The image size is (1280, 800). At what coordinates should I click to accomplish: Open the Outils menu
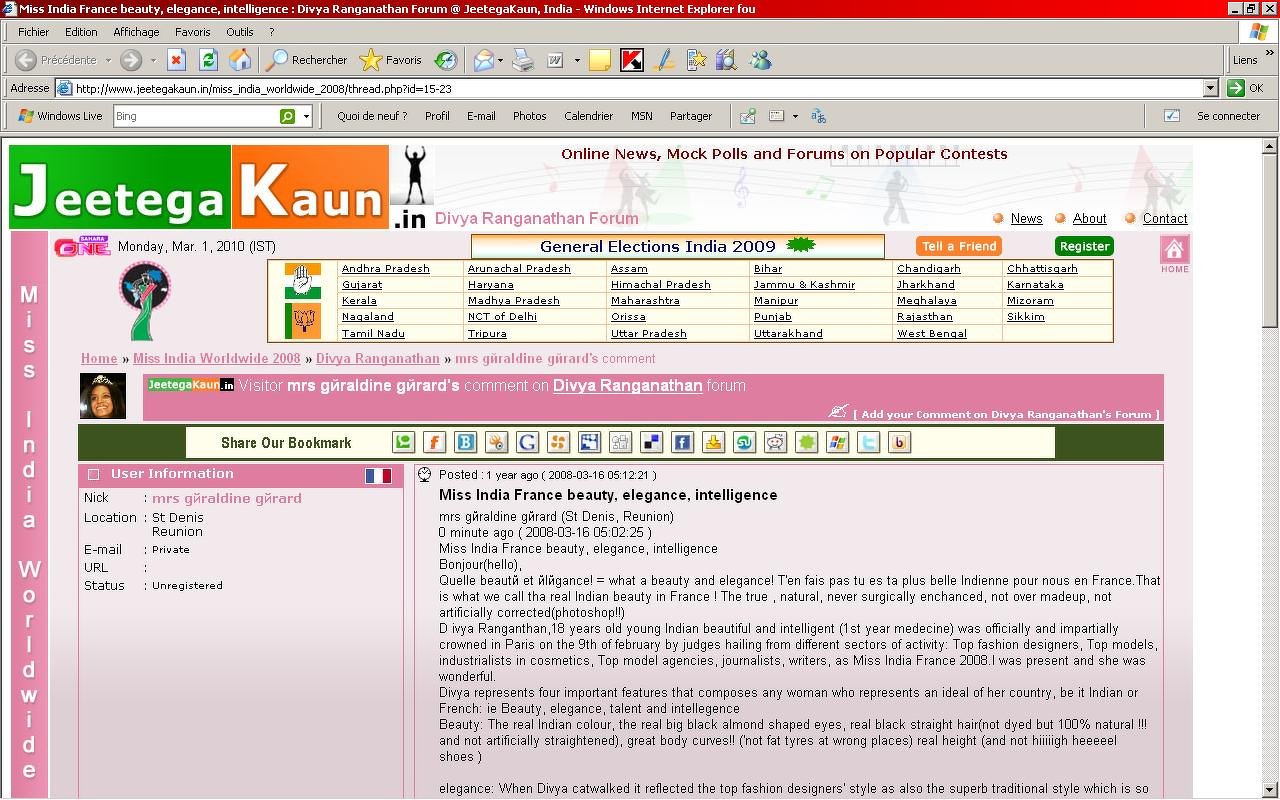click(239, 32)
